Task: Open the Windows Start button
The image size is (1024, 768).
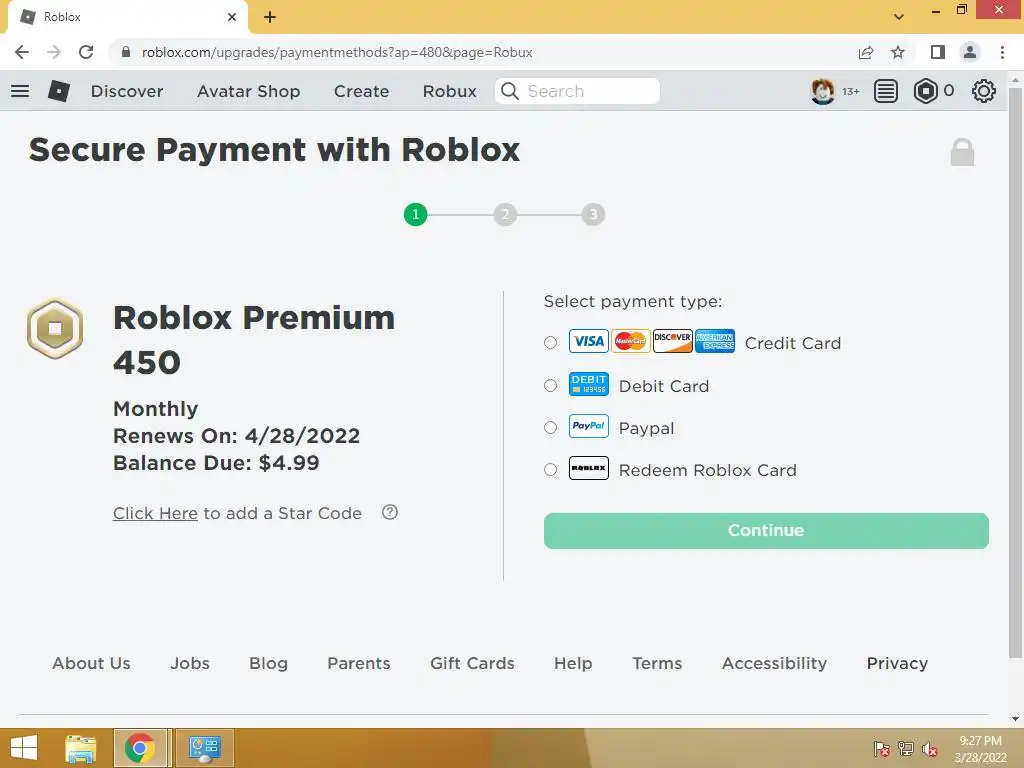Action: [x=24, y=748]
